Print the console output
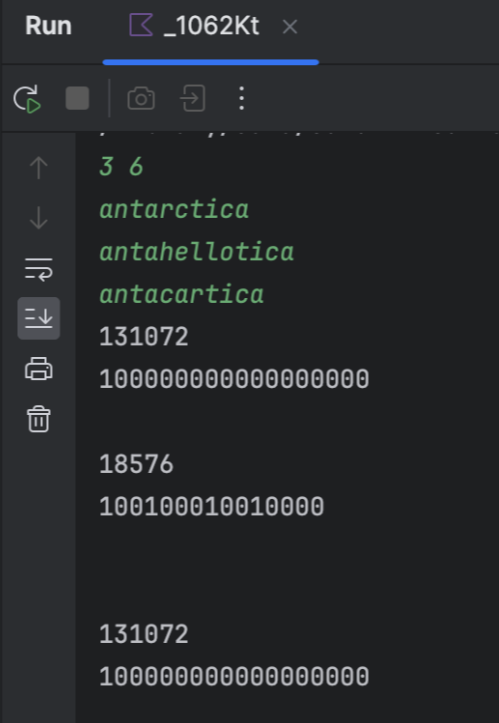499x723 pixels. click(x=39, y=369)
